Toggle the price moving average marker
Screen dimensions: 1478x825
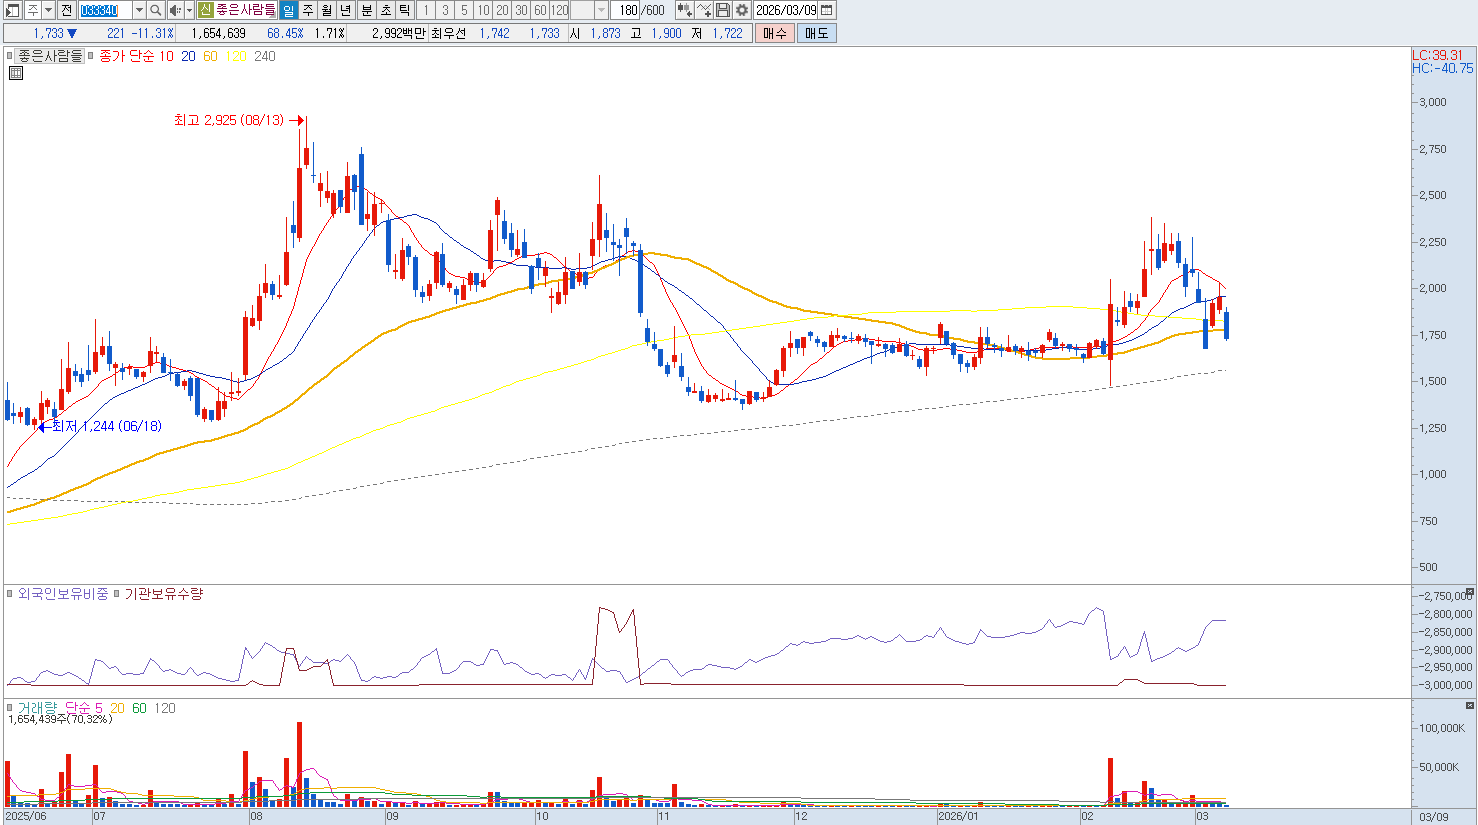(92, 56)
